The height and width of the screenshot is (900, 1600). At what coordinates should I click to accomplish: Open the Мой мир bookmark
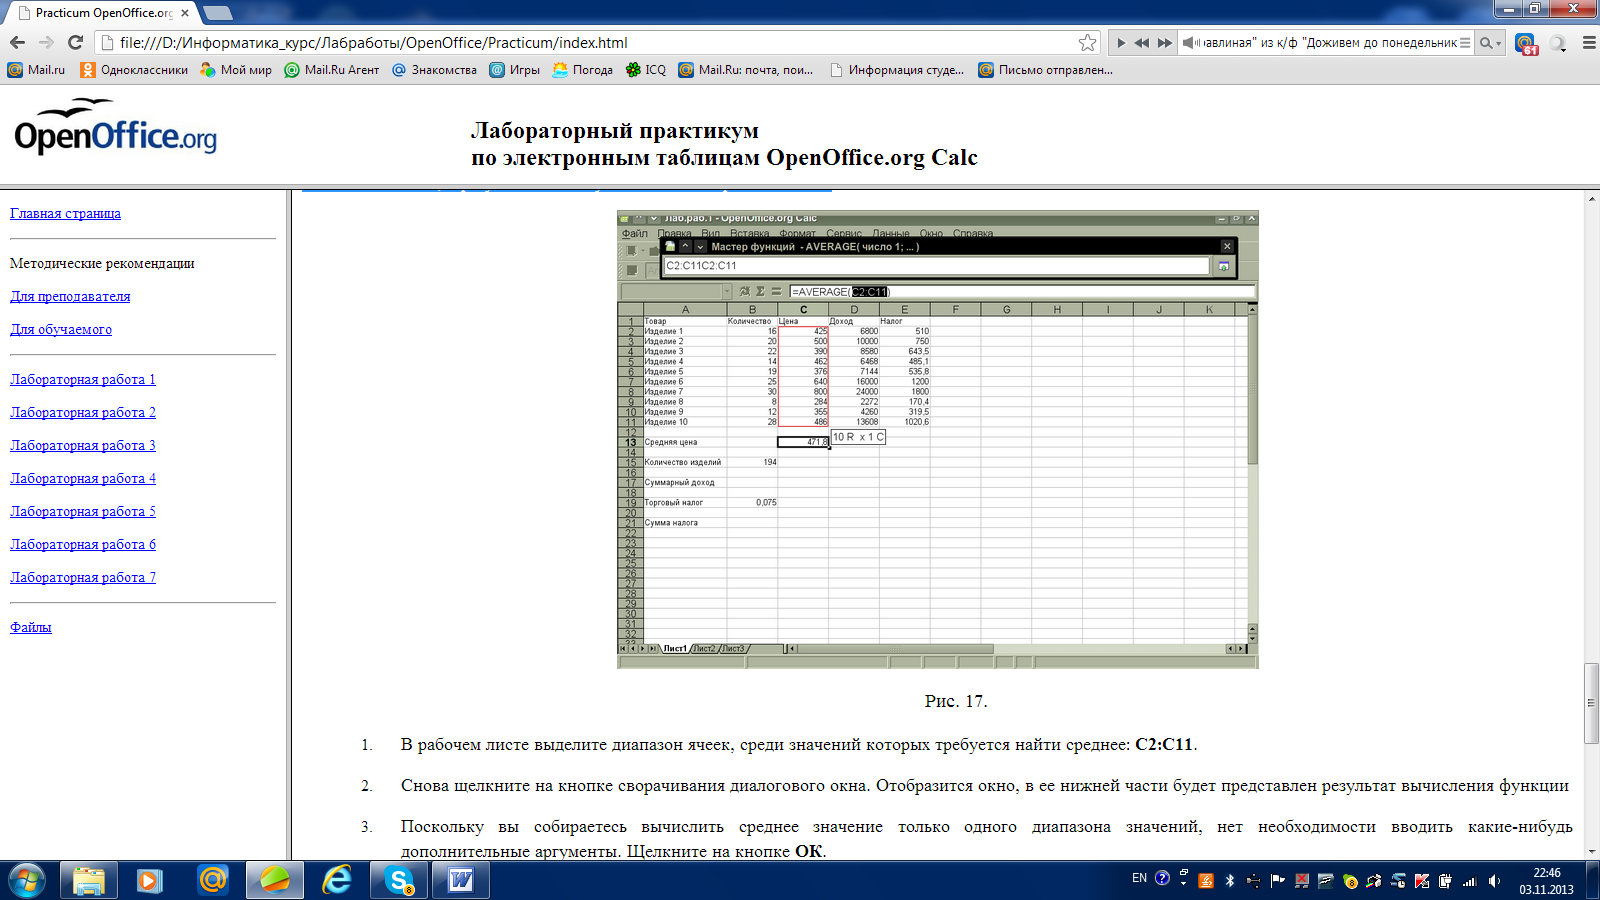(236, 70)
